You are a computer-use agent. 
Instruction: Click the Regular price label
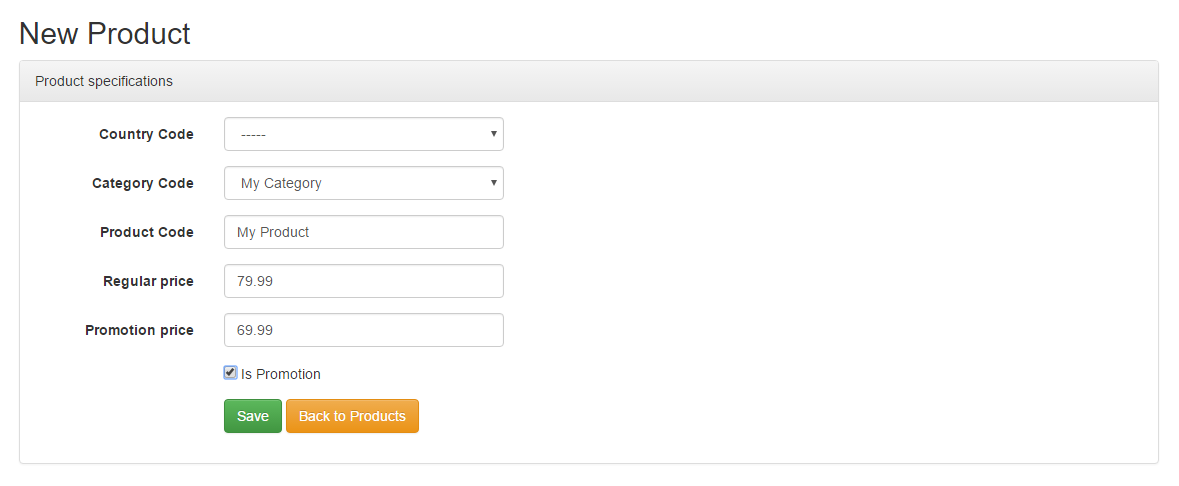click(x=148, y=281)
